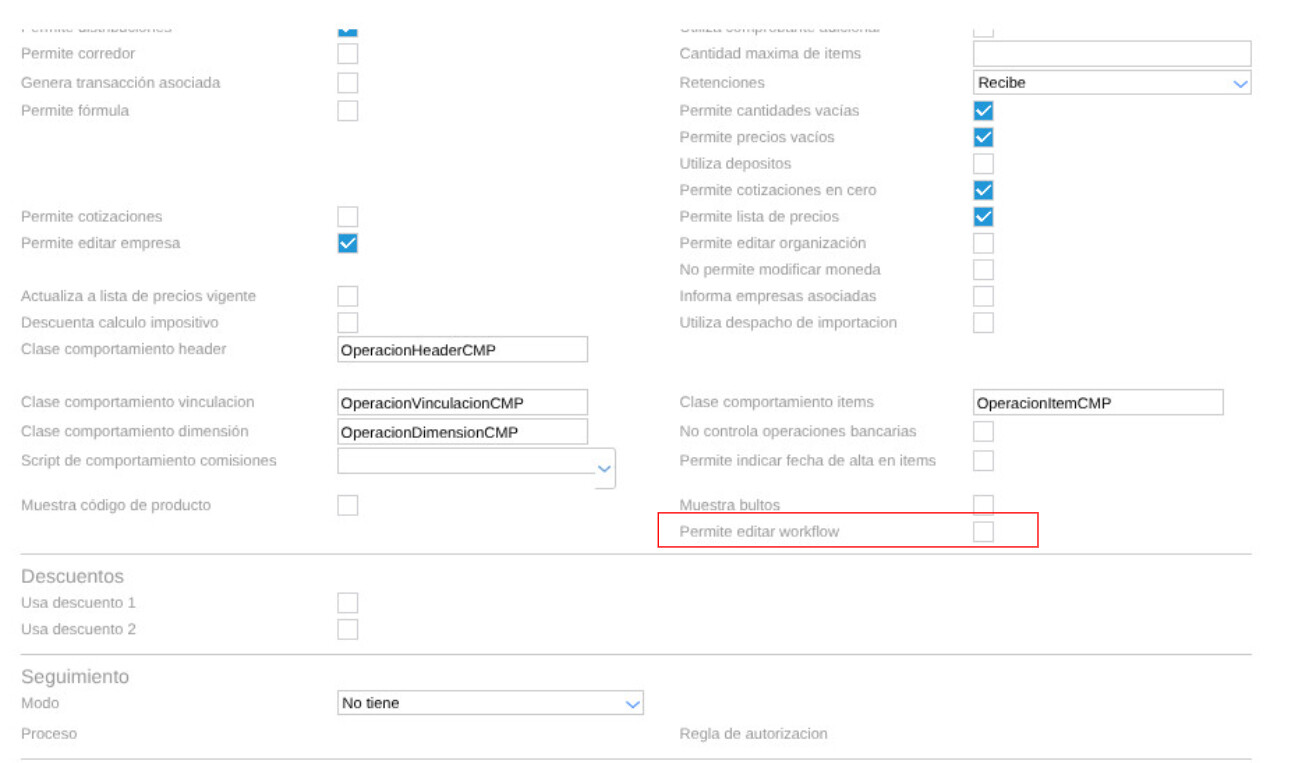1309x763 pixels.
Task: Click the Clase comportamiento dimensión field
Action: (x=462, y=432)
